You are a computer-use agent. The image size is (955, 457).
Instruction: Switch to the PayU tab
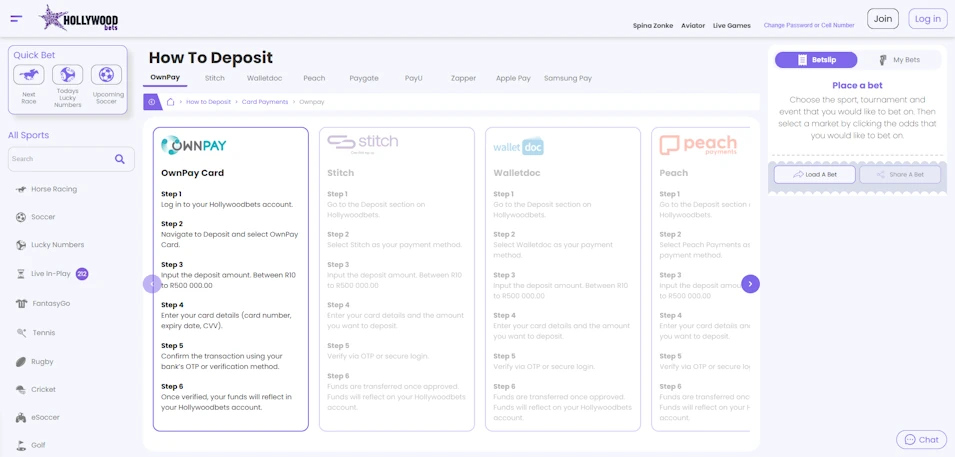[414, 78]
